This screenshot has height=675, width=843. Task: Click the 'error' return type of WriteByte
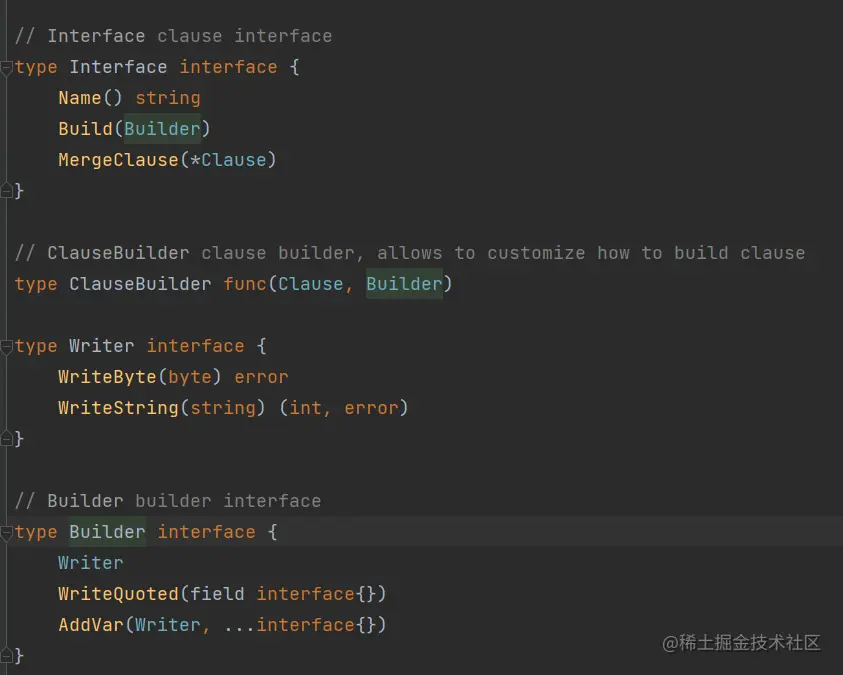click(x=261, y=377)
